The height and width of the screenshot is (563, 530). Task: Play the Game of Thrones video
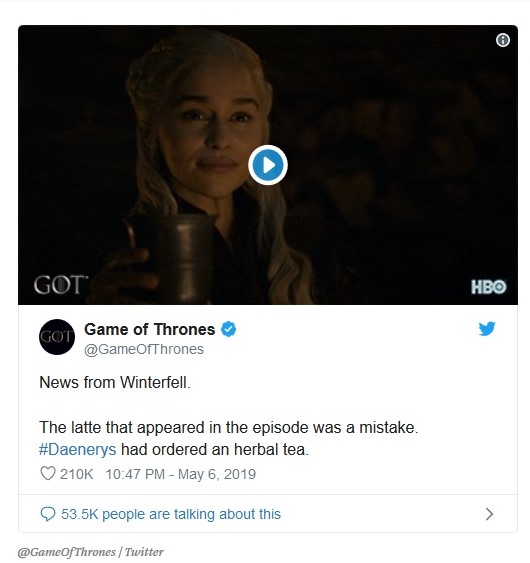point(268,165)
